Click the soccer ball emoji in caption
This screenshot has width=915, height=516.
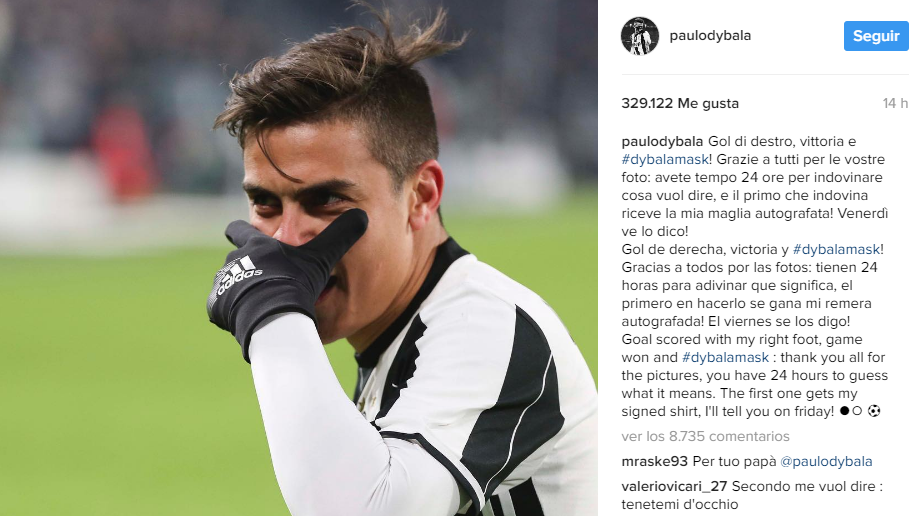(x=874, y=411)
